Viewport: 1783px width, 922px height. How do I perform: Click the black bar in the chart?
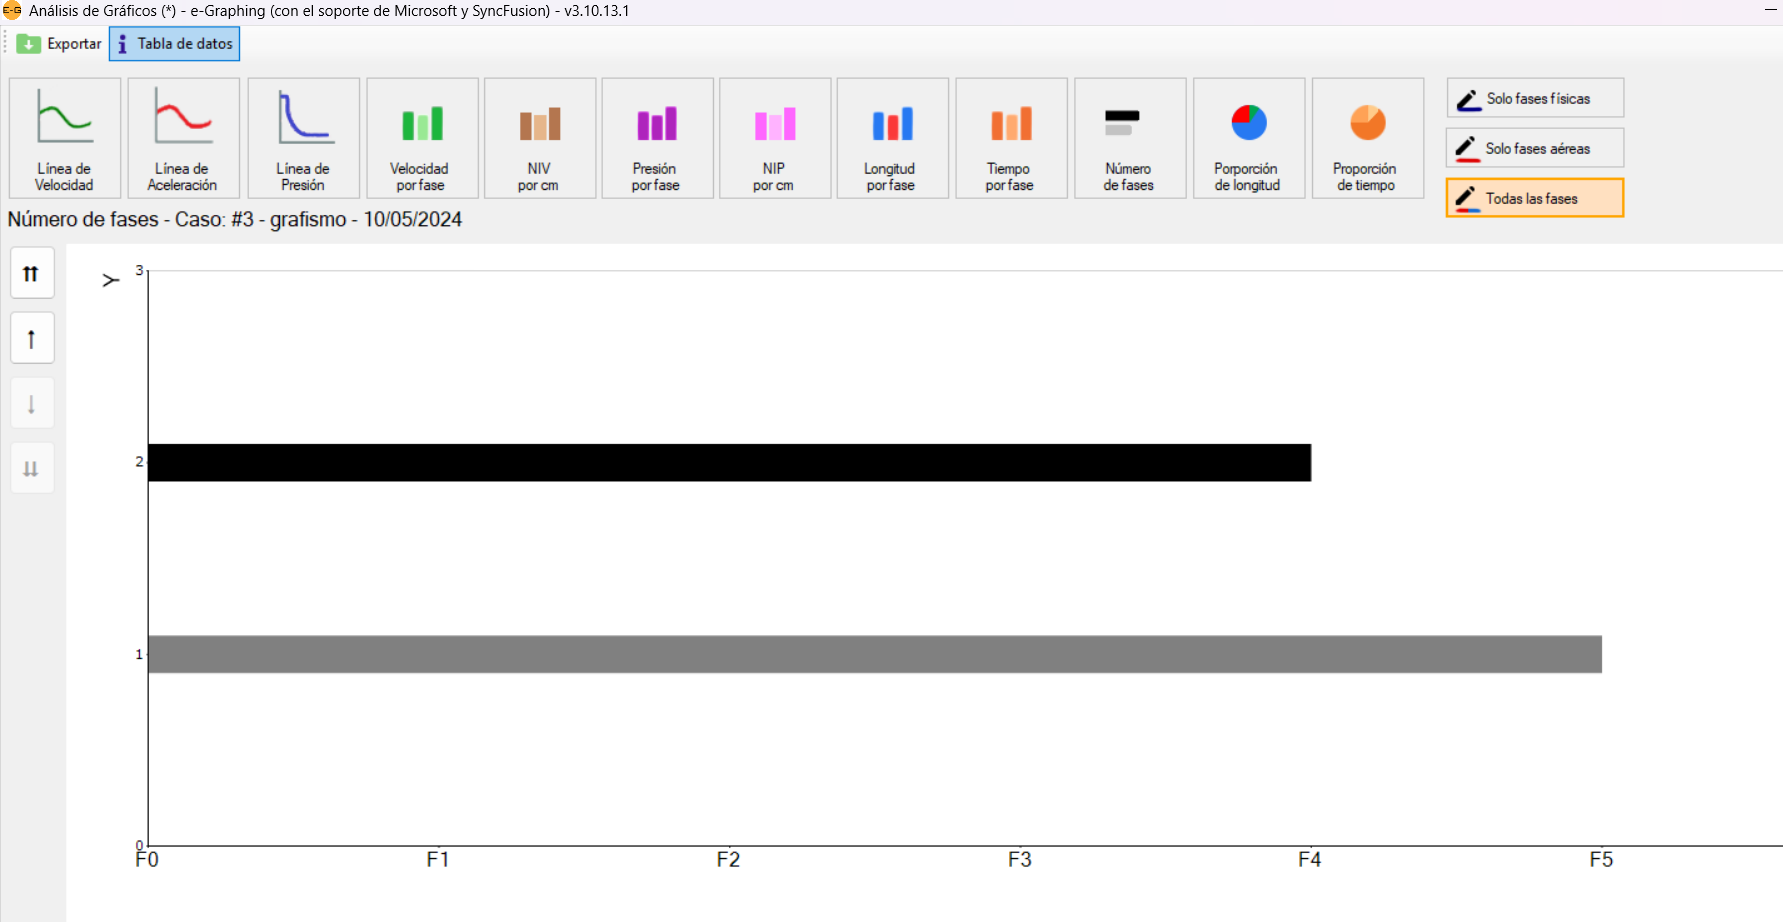(729, 463)
